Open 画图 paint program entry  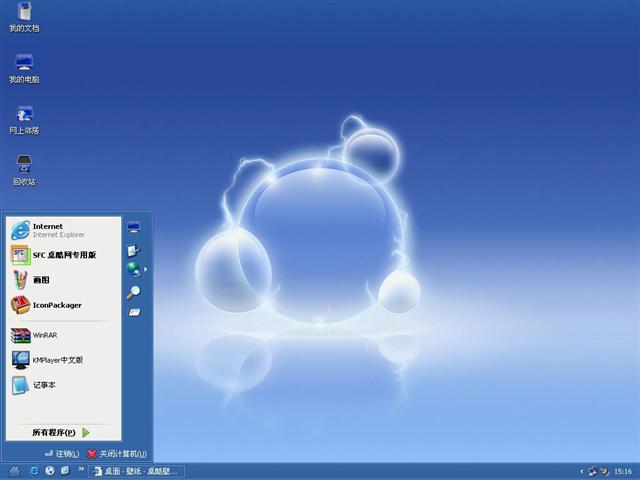pyautogui.click(x=63, y=280)
